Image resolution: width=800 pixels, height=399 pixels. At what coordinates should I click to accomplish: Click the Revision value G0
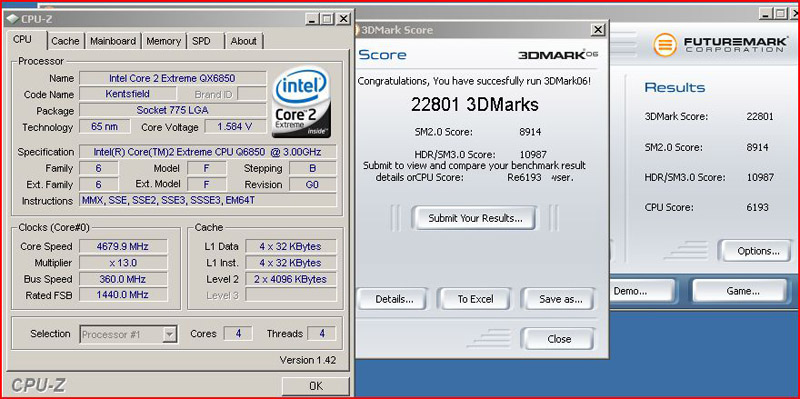pos(313,184)
